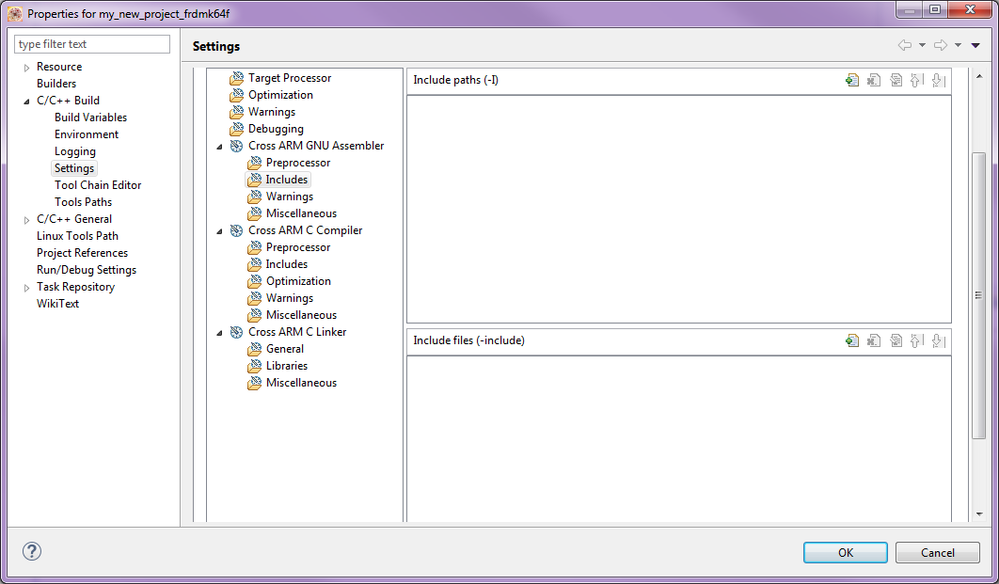Select Linux Tools Path
This screenshot has height=584, width=999.
pyautogui.click(x=77, y=236)
